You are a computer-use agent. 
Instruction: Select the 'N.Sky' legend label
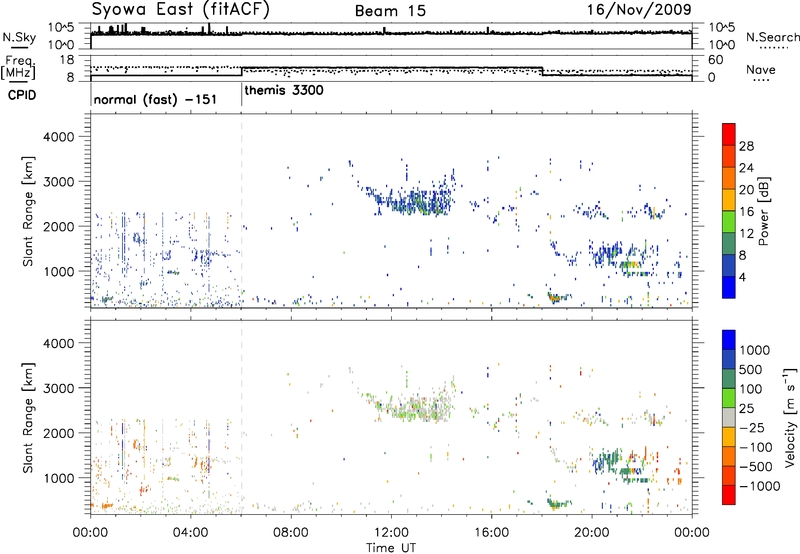[x=19, y=37]
